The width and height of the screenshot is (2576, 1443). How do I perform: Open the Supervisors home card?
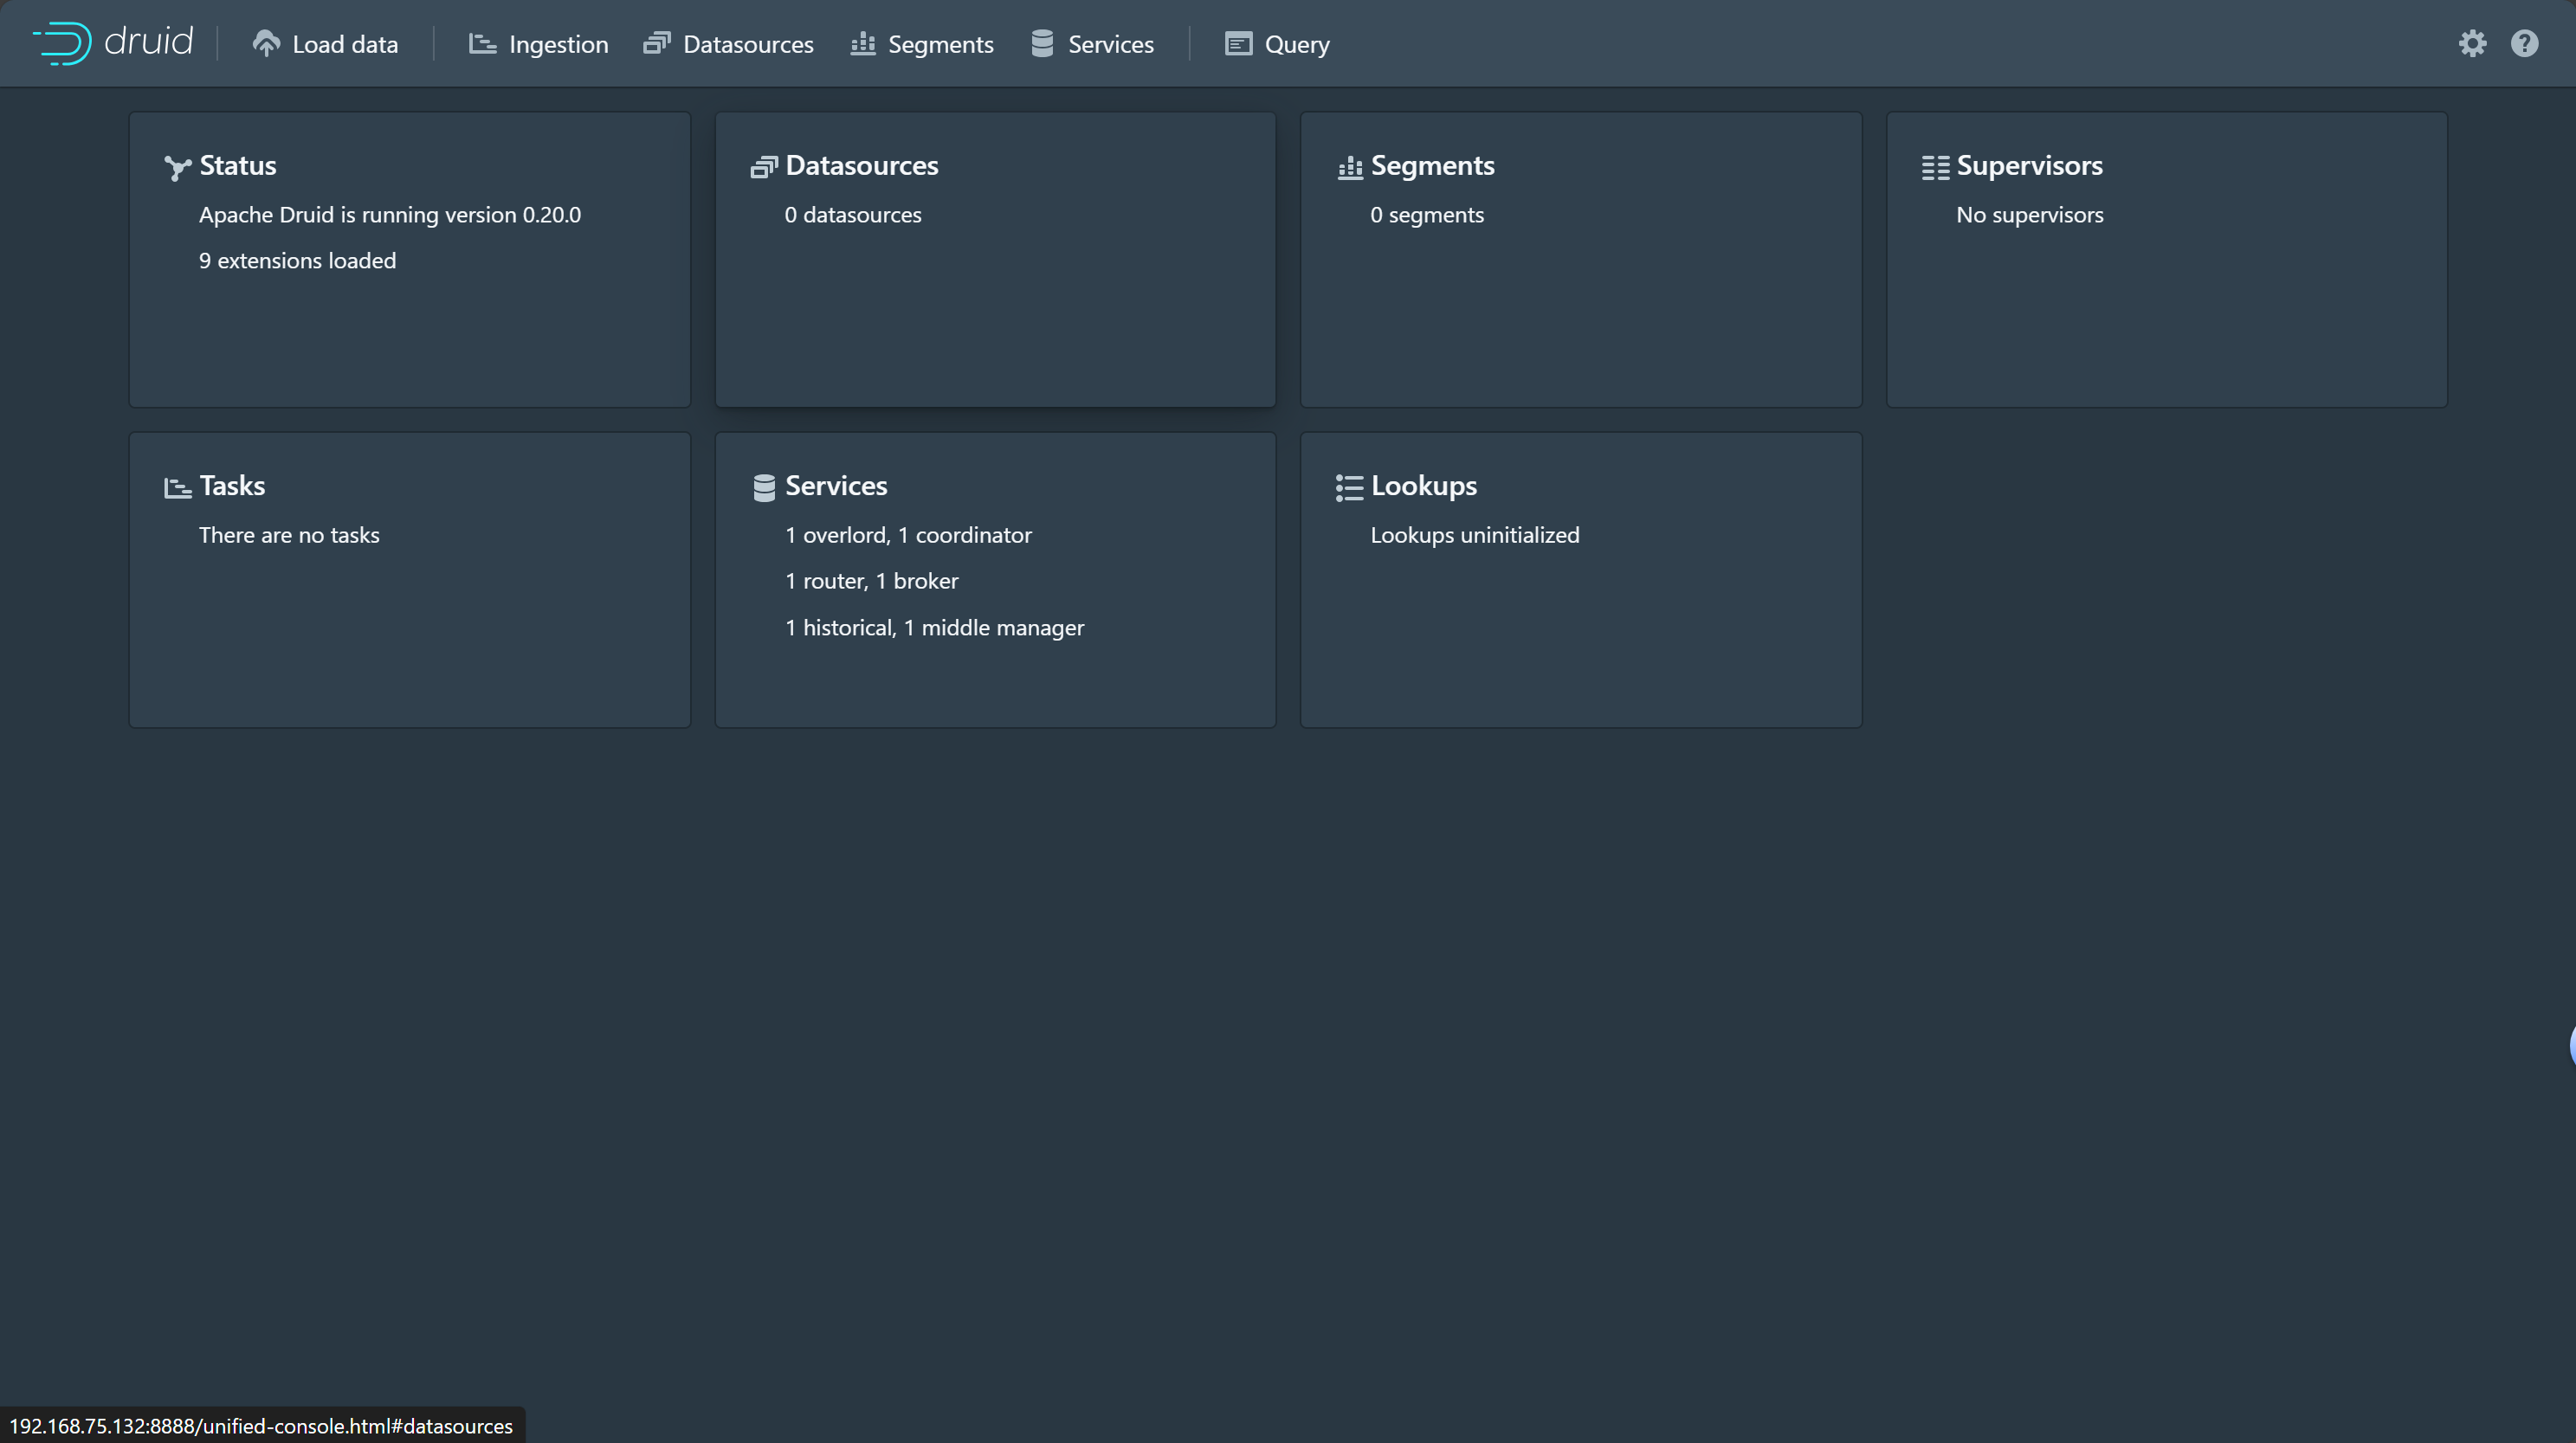pos(2166,259)
